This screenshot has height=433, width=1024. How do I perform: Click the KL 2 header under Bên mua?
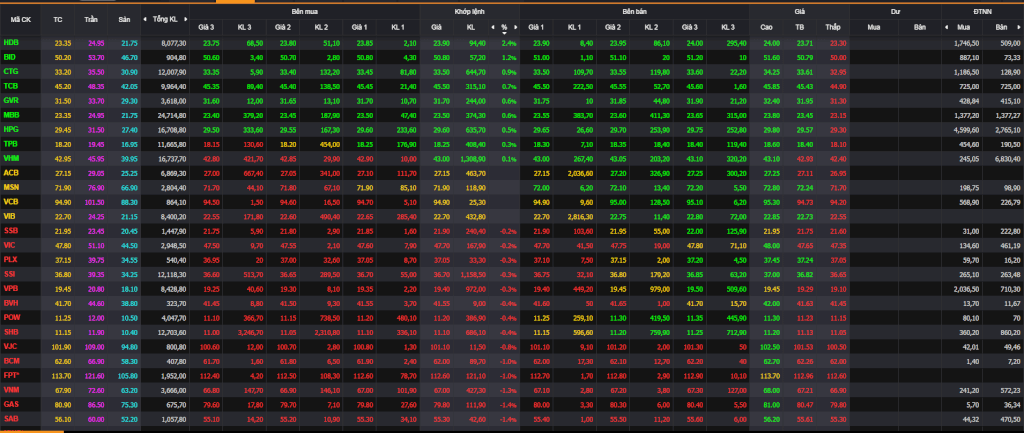(x=321, y=27)
